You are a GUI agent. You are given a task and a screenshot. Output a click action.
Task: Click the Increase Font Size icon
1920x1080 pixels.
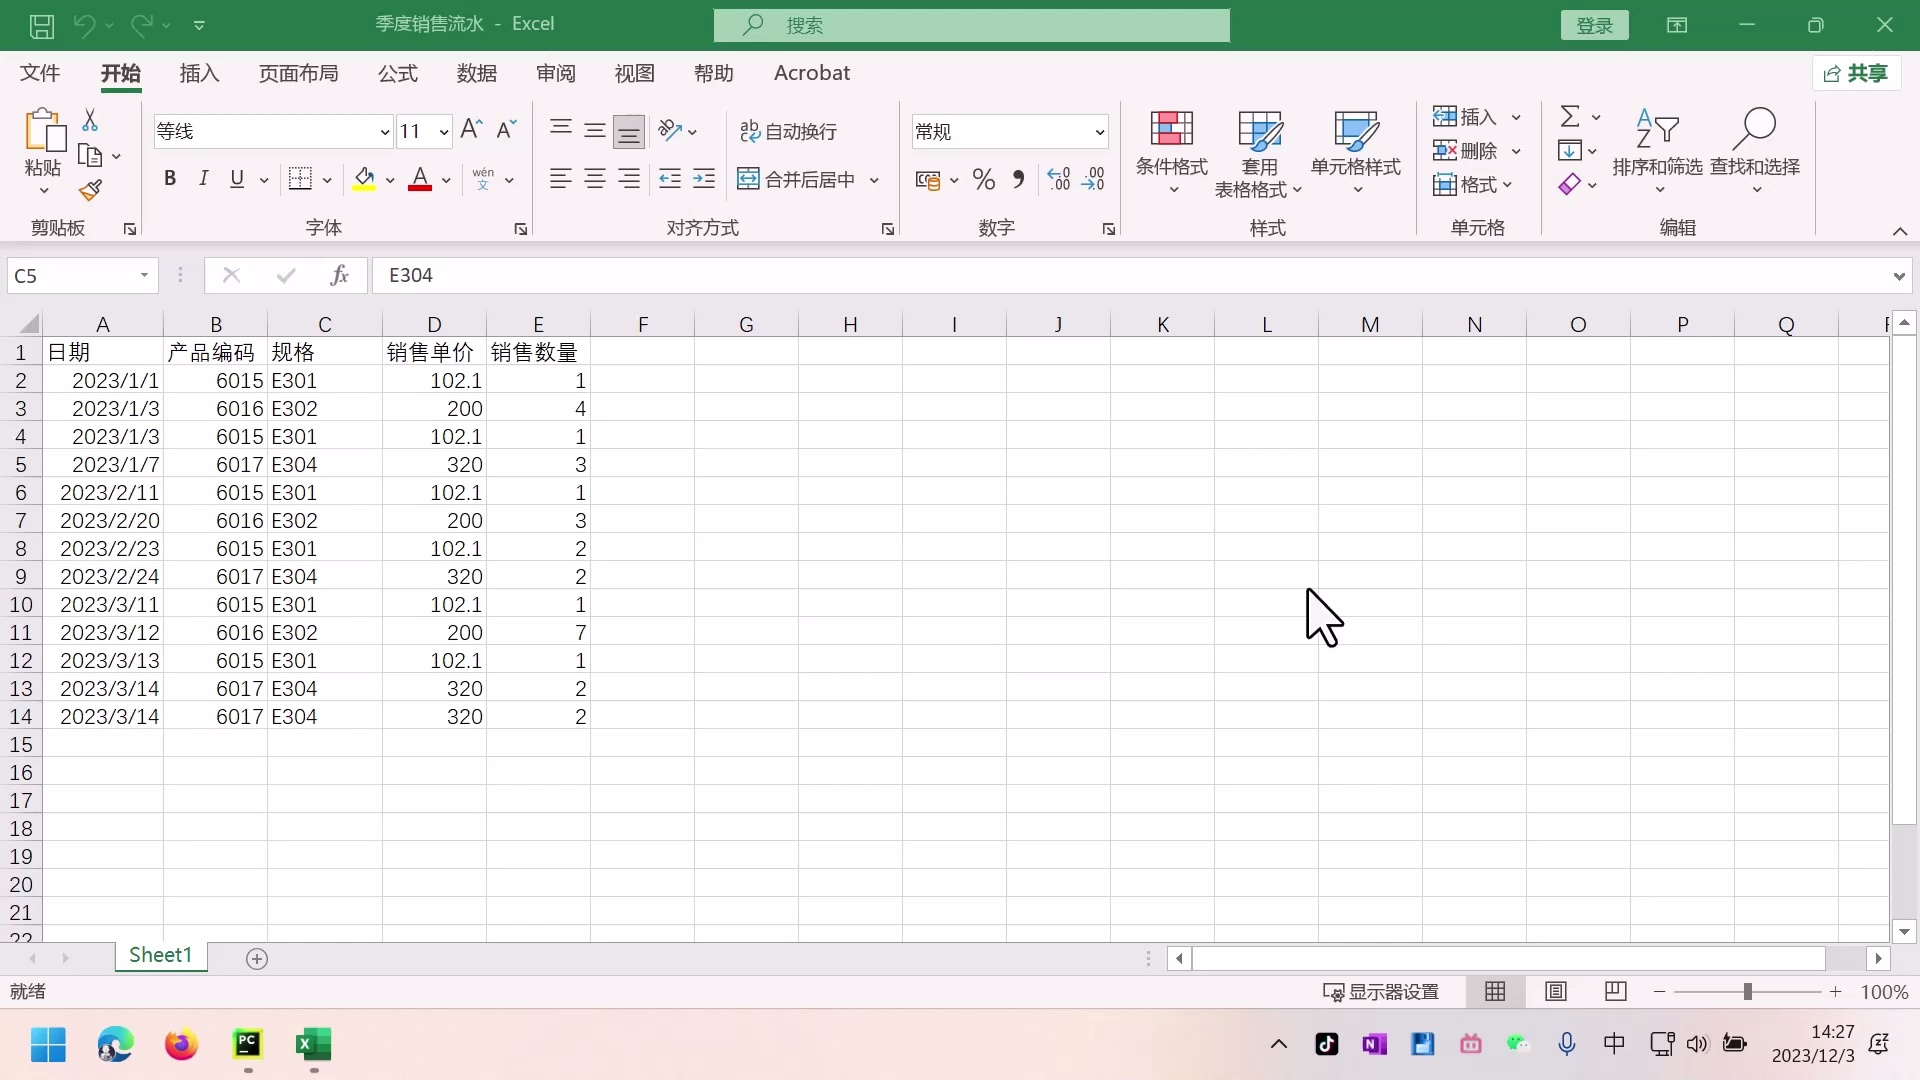[x=470, y=129]
